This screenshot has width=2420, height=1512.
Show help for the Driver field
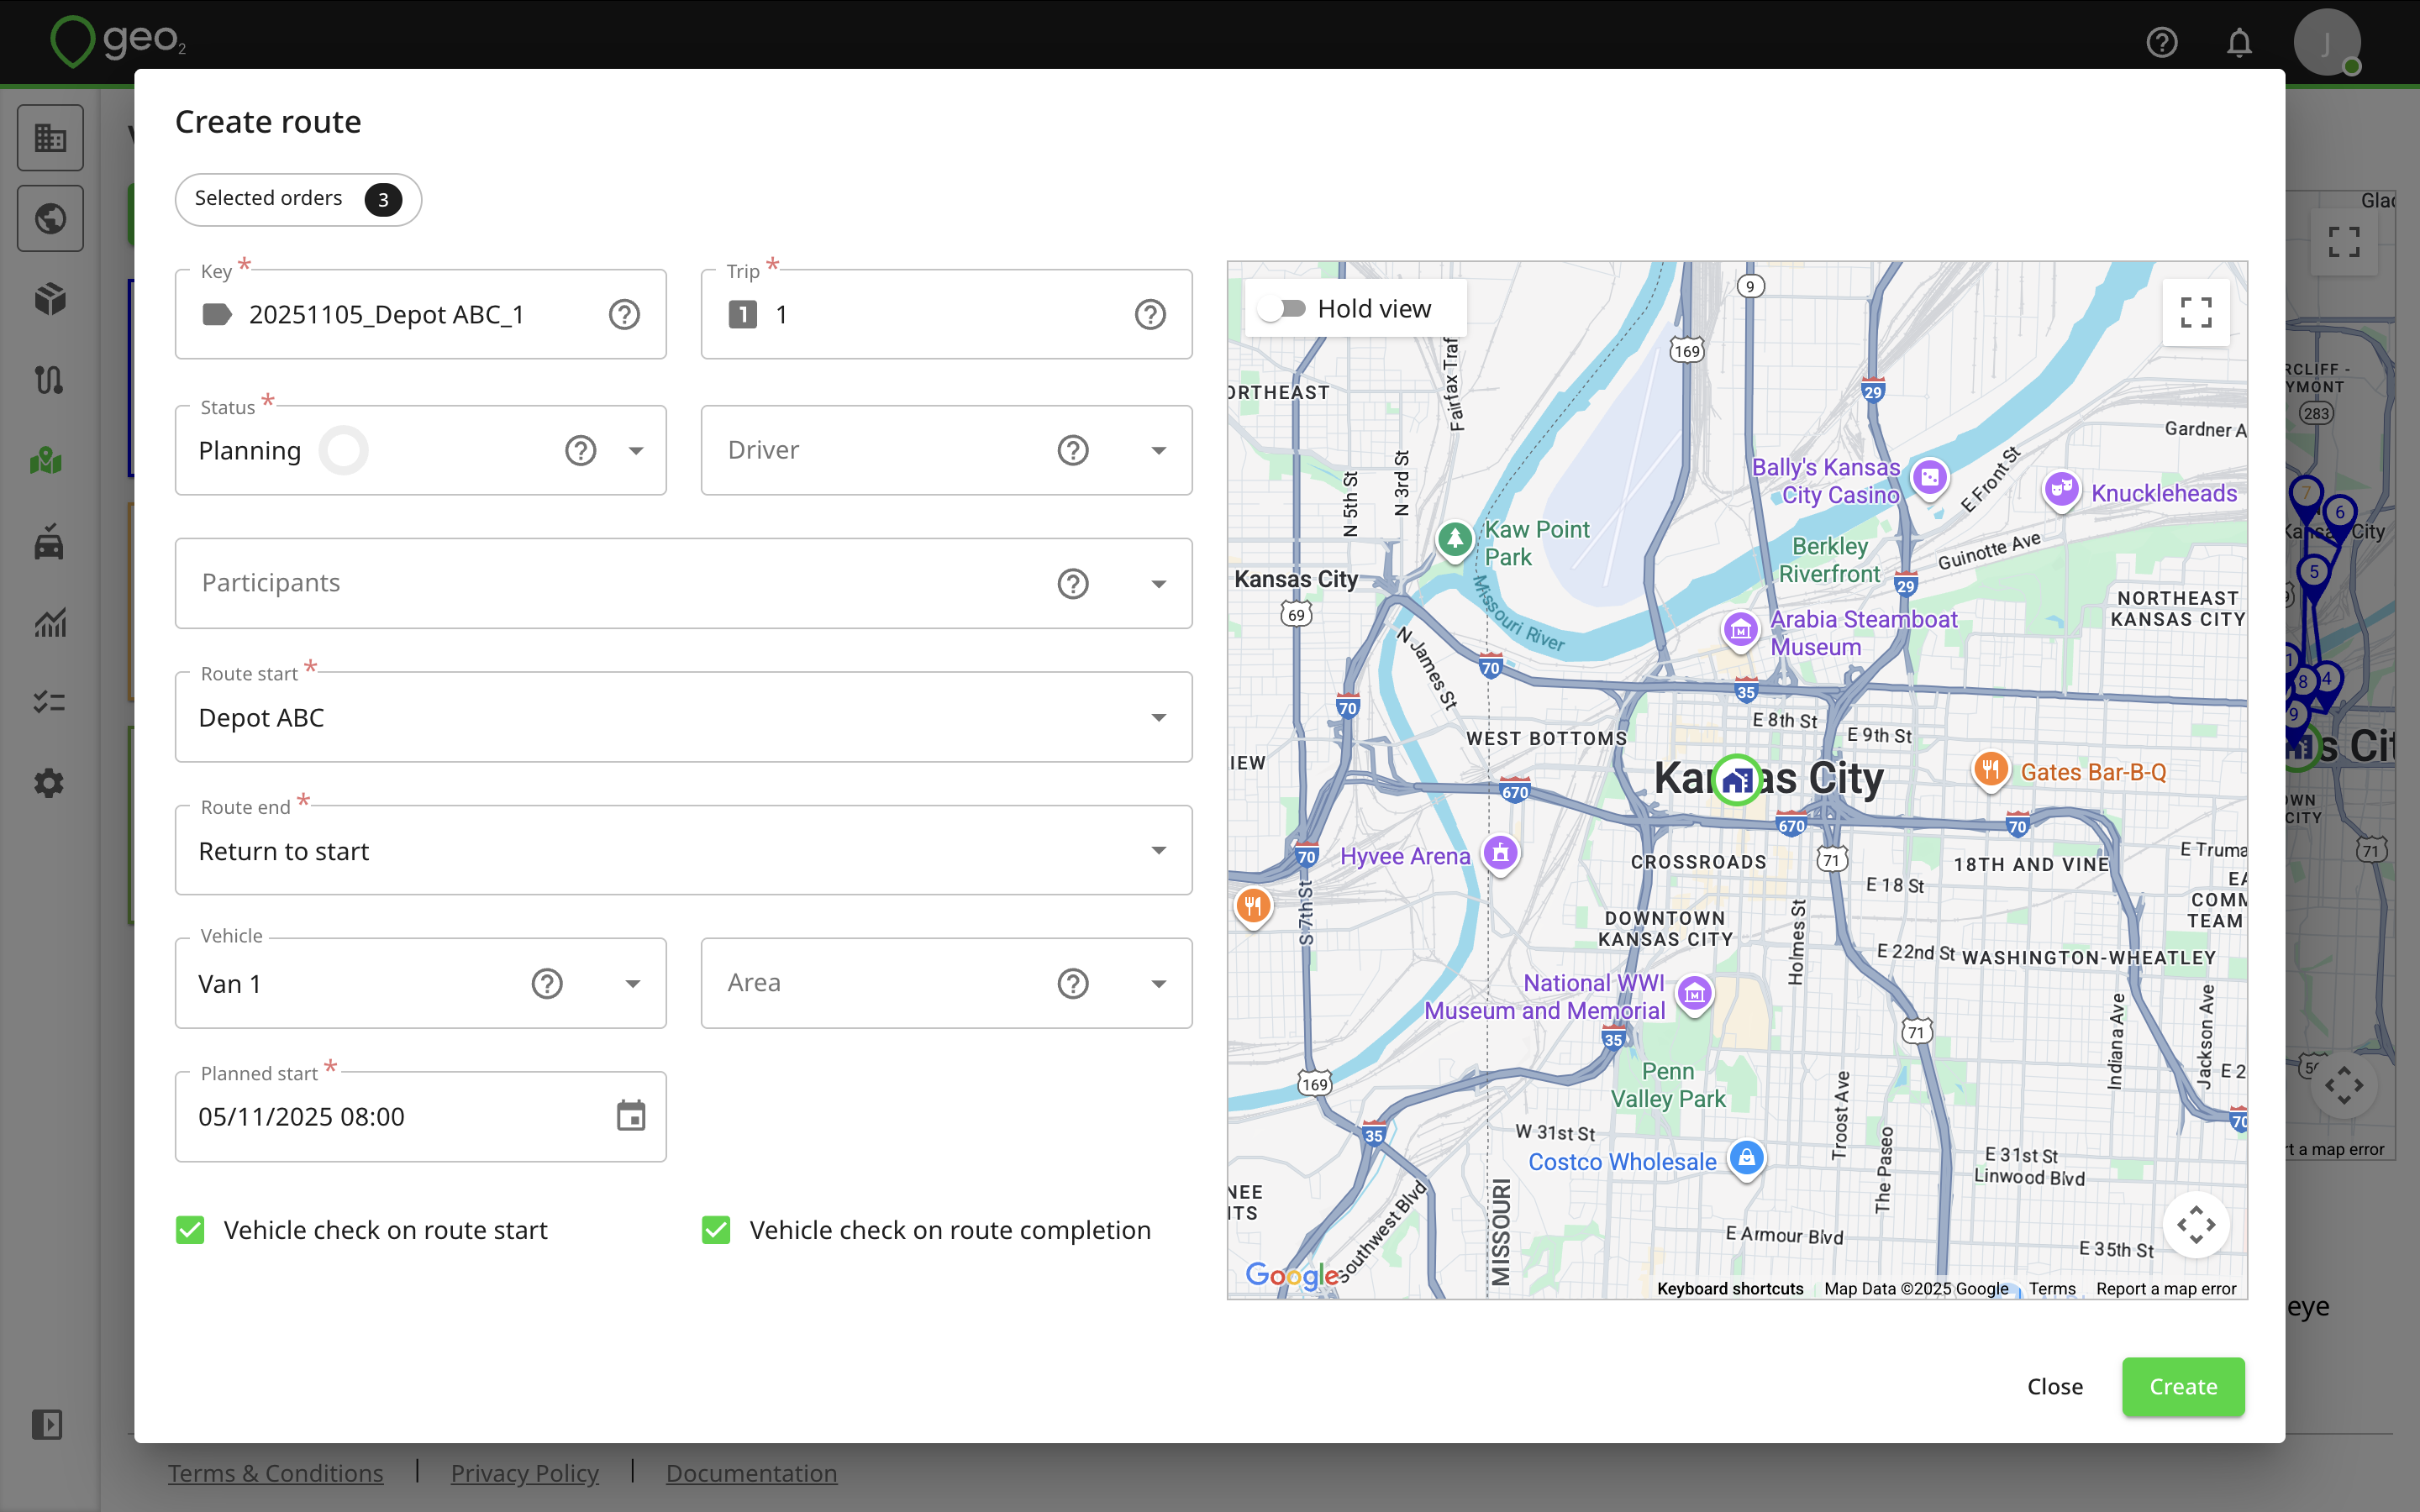coord(1073,451)
